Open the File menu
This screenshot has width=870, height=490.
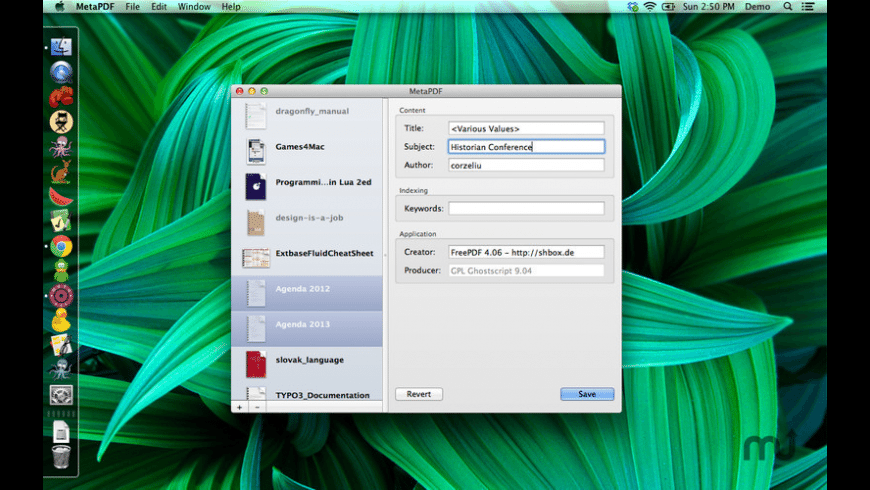point(133,7)
